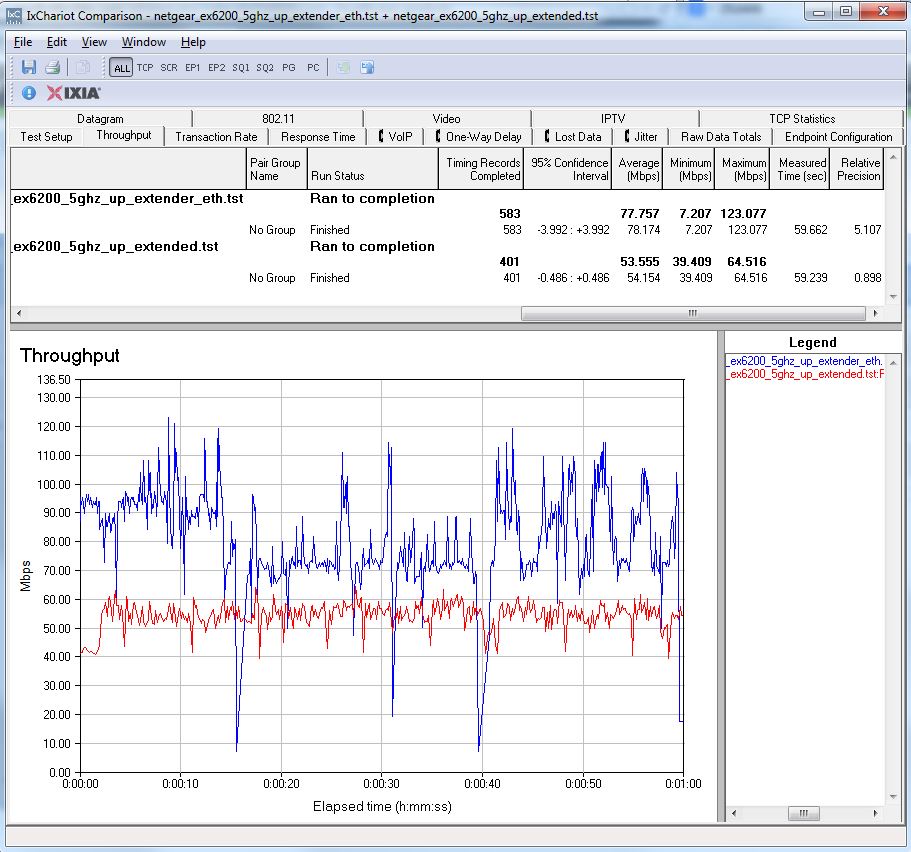Click the IXIA logo

74,93
